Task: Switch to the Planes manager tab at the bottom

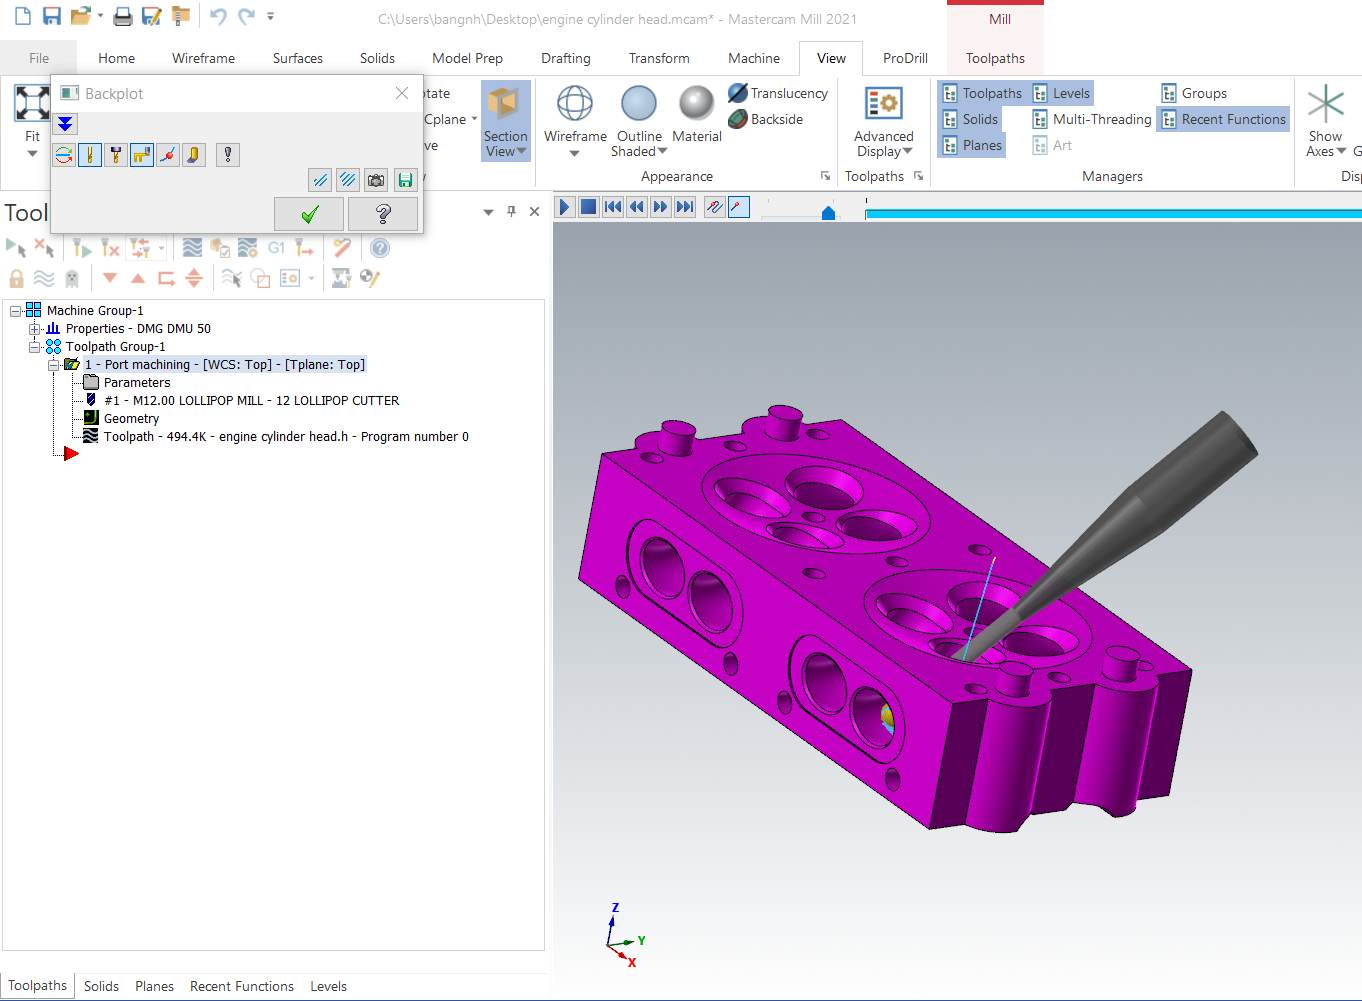Action: click(154, 986)
